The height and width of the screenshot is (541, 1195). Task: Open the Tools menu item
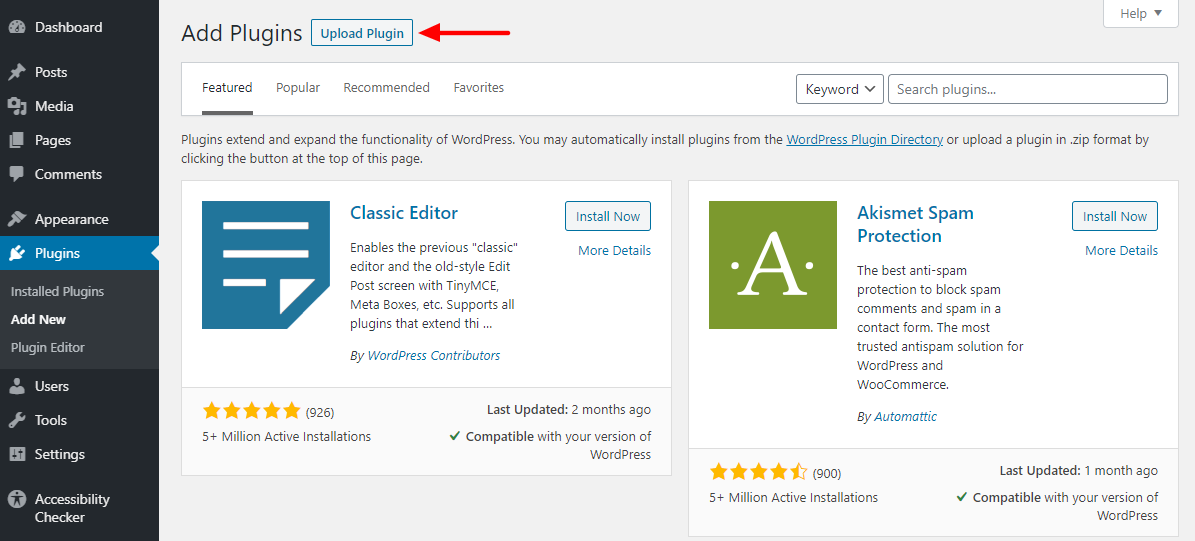point(51,421)
